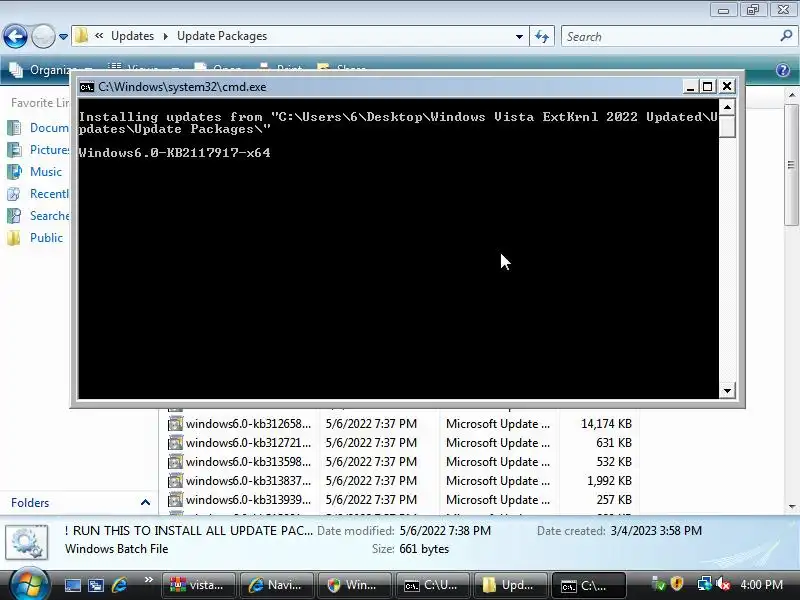Expand the arrow after Updates breadcrumb
Viewport: 800px width, 600px height.
click(x=165, y=36)
